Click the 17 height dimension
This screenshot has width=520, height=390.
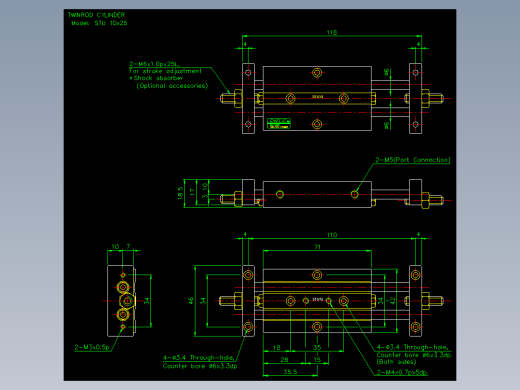click(x=192, y=192)
